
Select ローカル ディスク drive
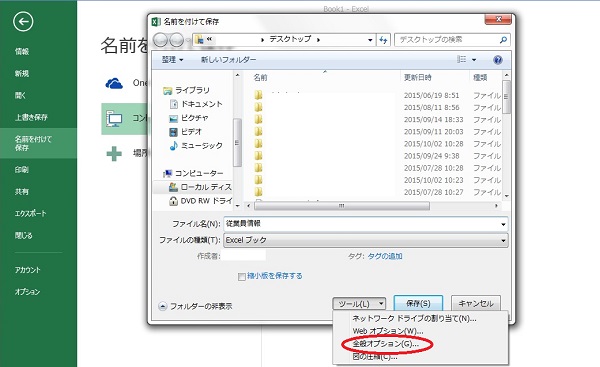click(x=200, y=187)
